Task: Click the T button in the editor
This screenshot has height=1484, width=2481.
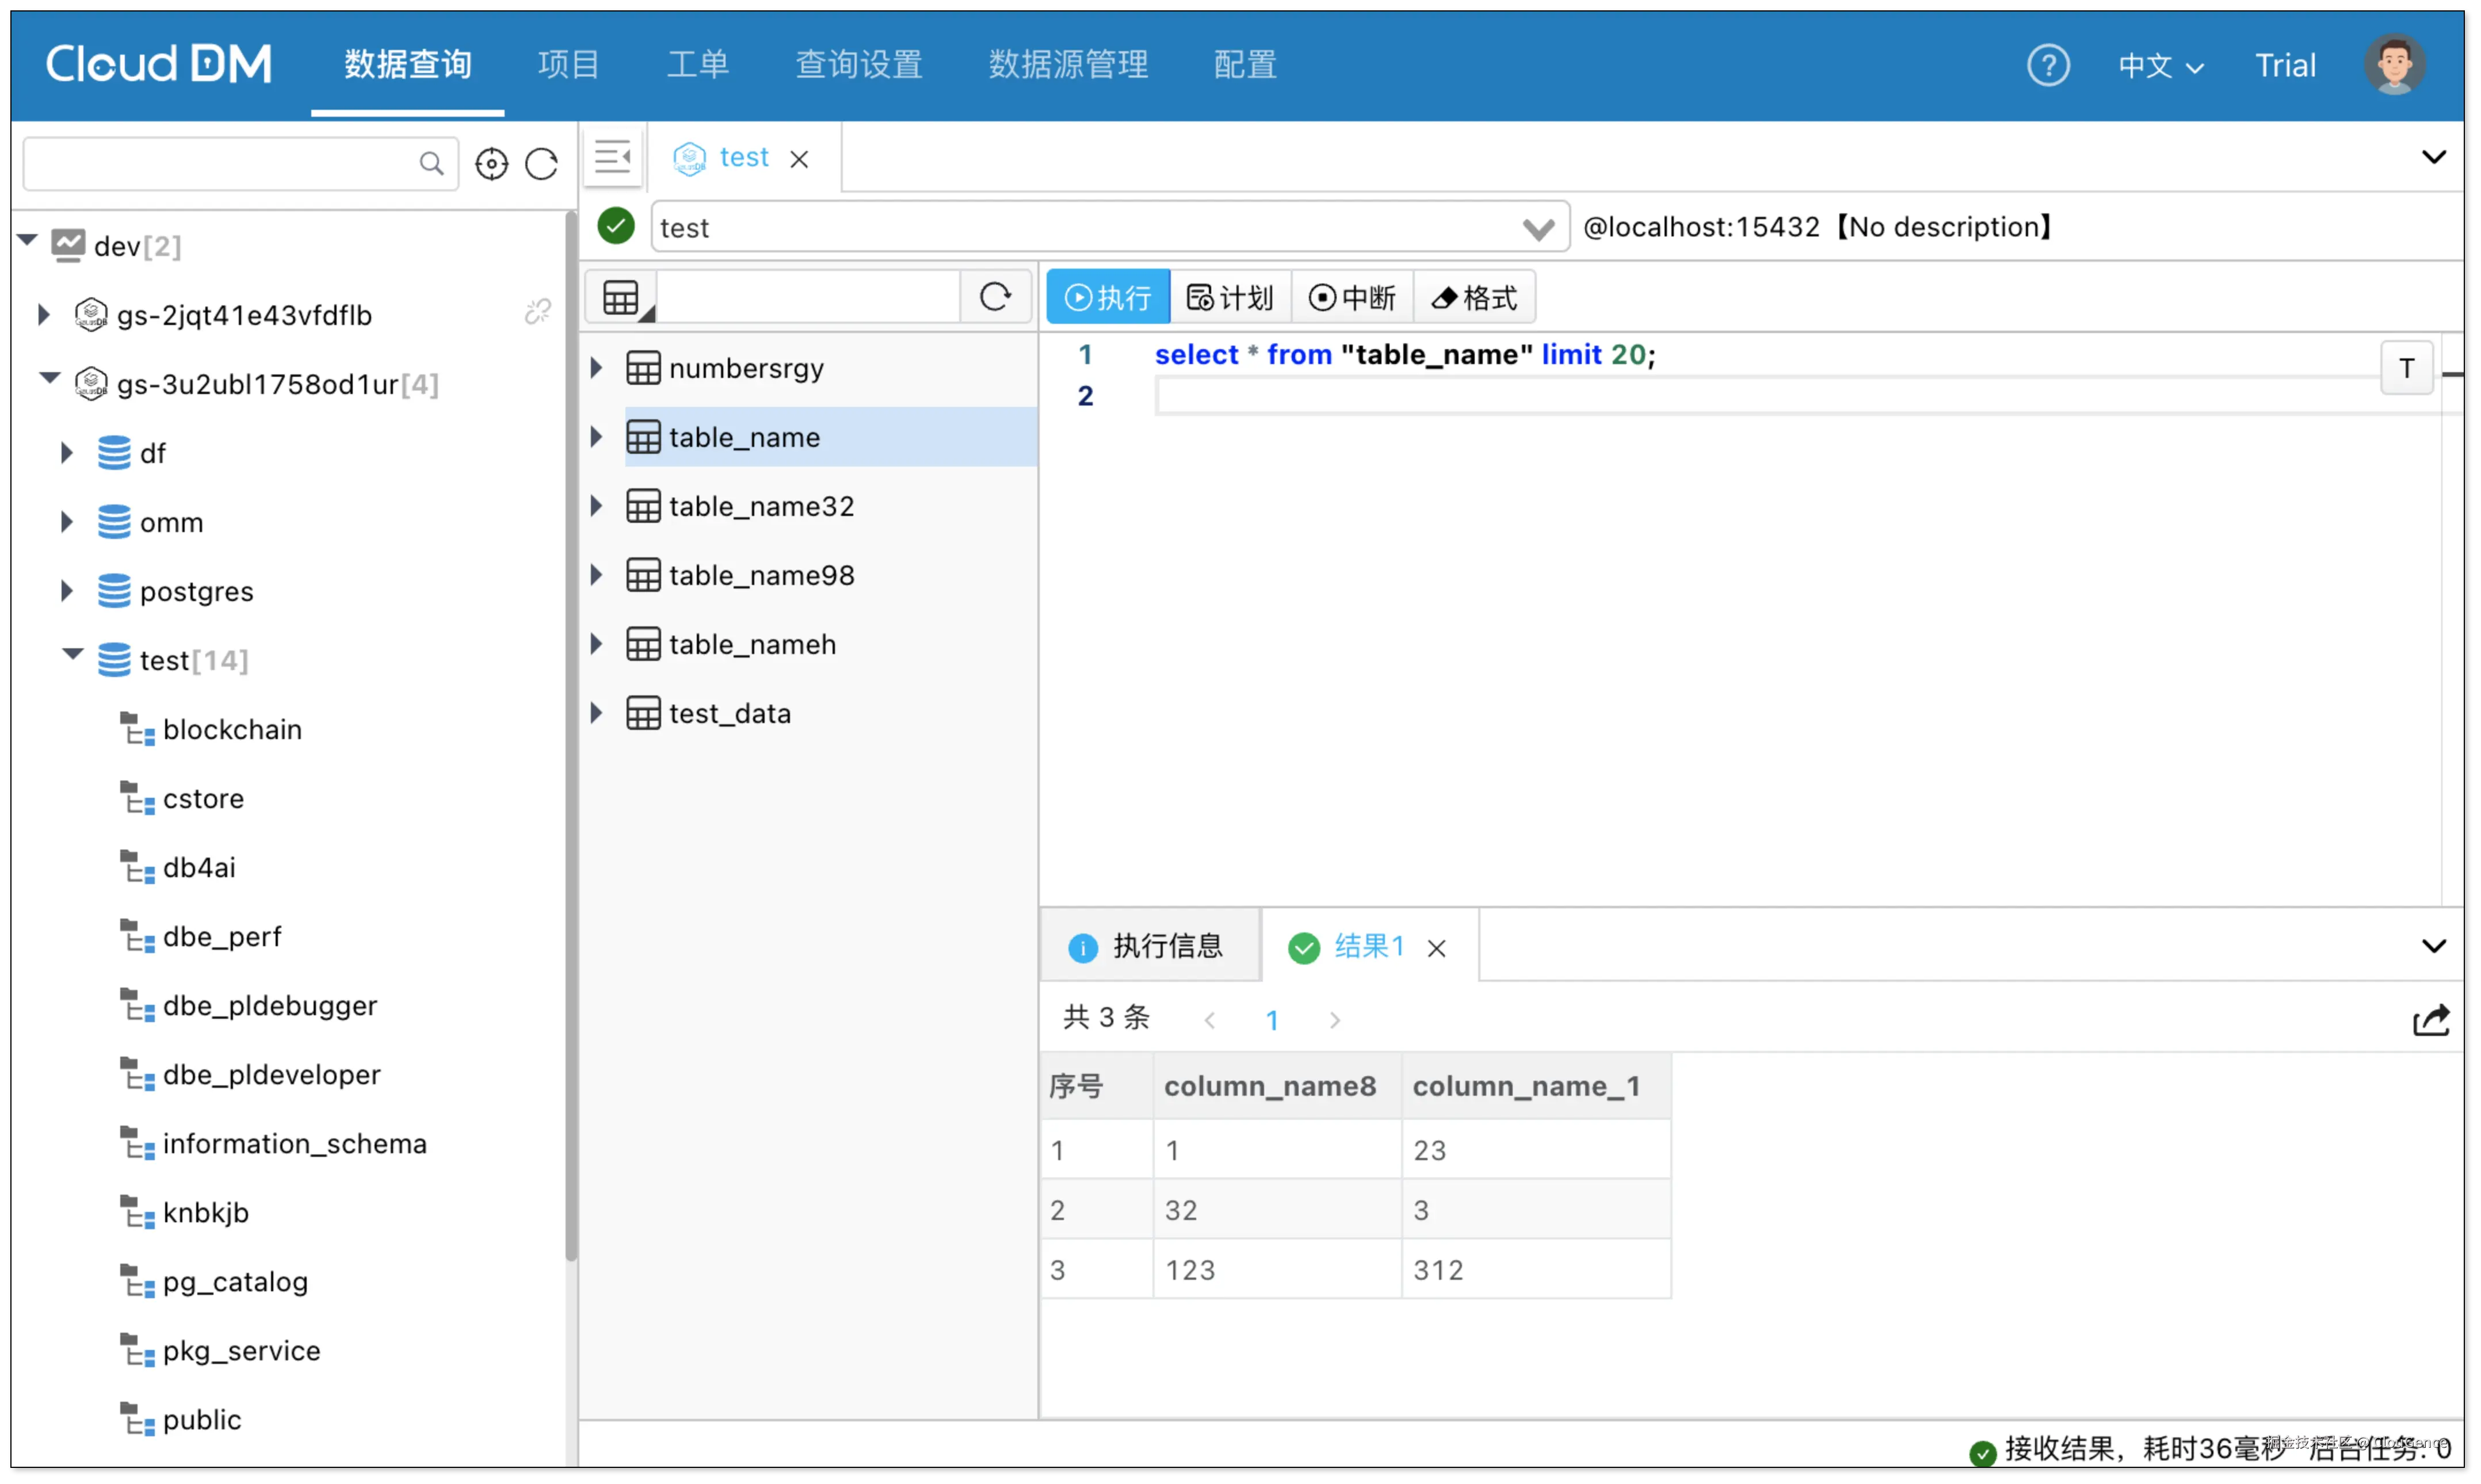Action: pos(2406,368)
